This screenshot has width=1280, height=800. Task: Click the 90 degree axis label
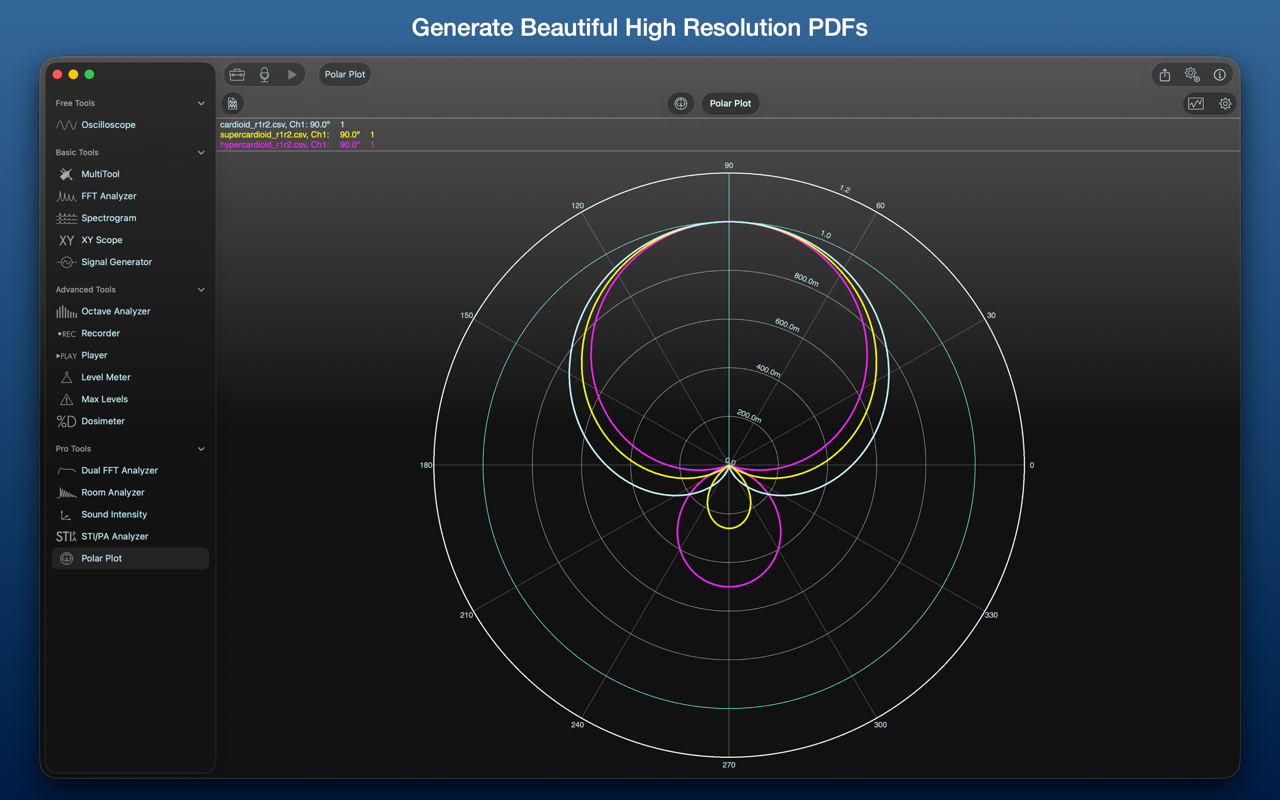pyautogui.click(x=729, y=166)
